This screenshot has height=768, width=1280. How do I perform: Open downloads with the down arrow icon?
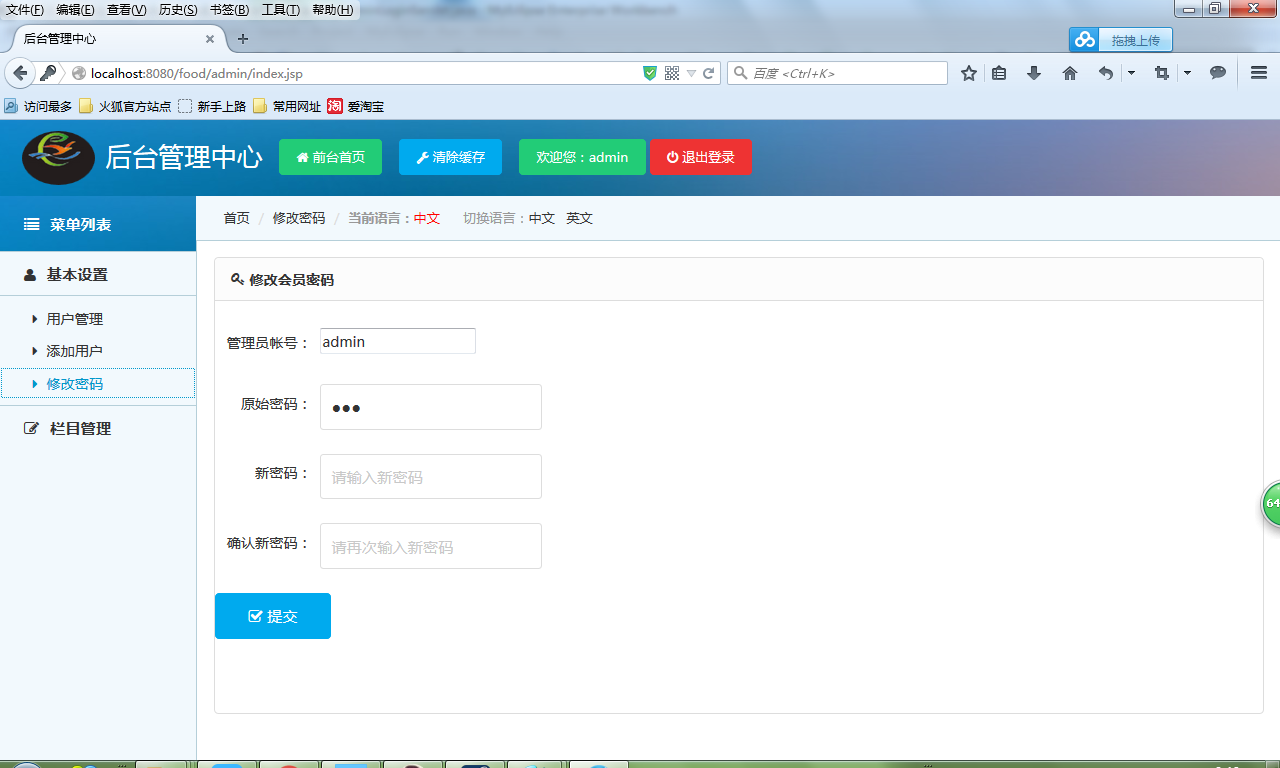(x=1034, y=73)
